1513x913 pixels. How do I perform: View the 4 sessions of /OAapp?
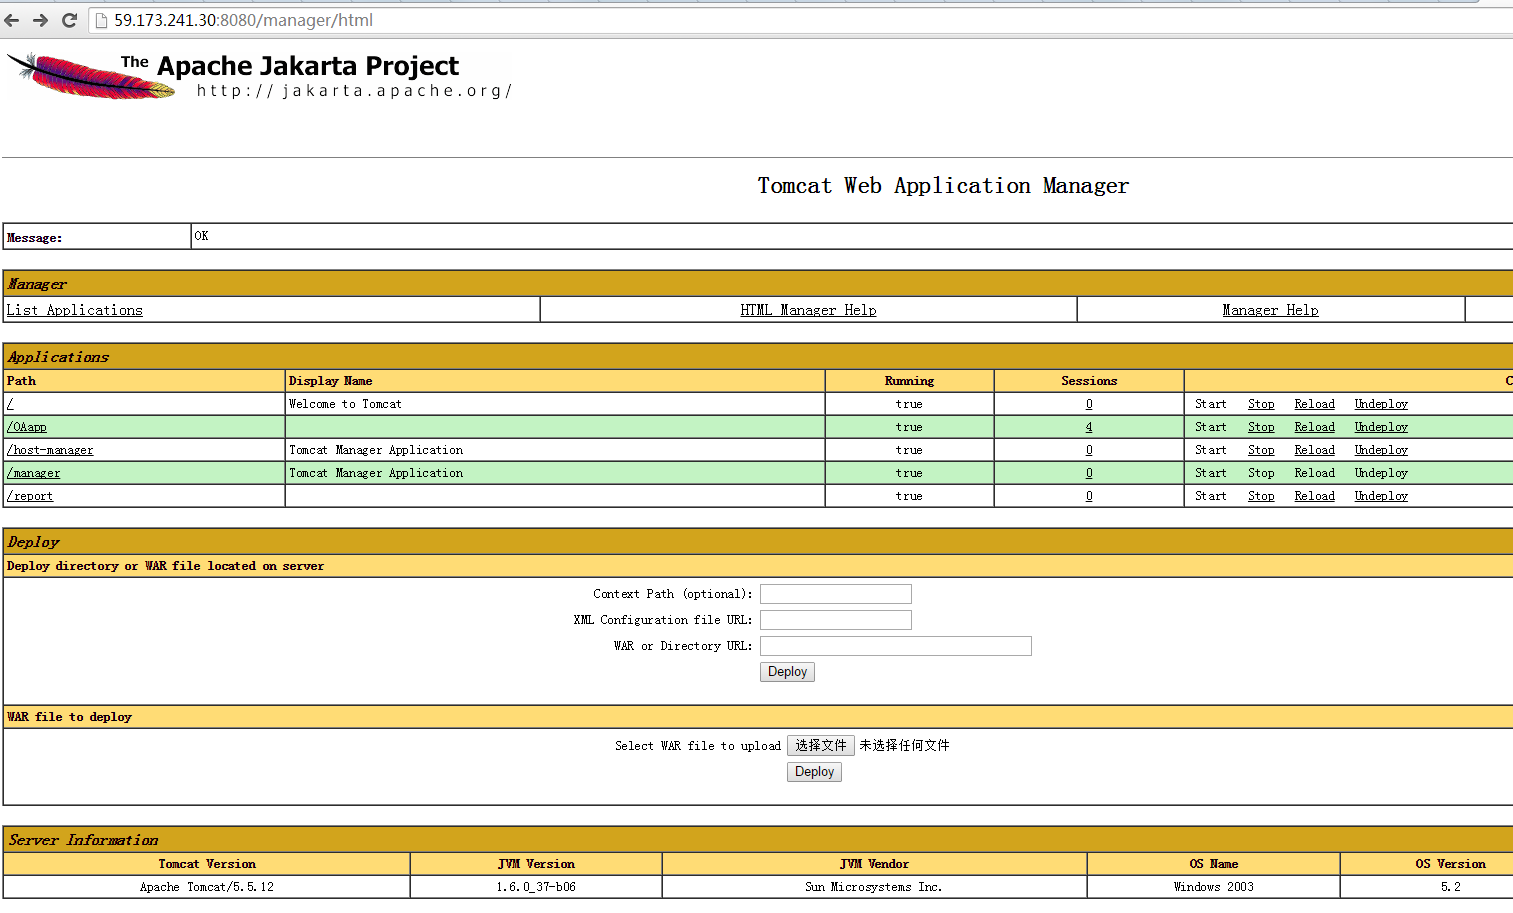point(1089,427)
